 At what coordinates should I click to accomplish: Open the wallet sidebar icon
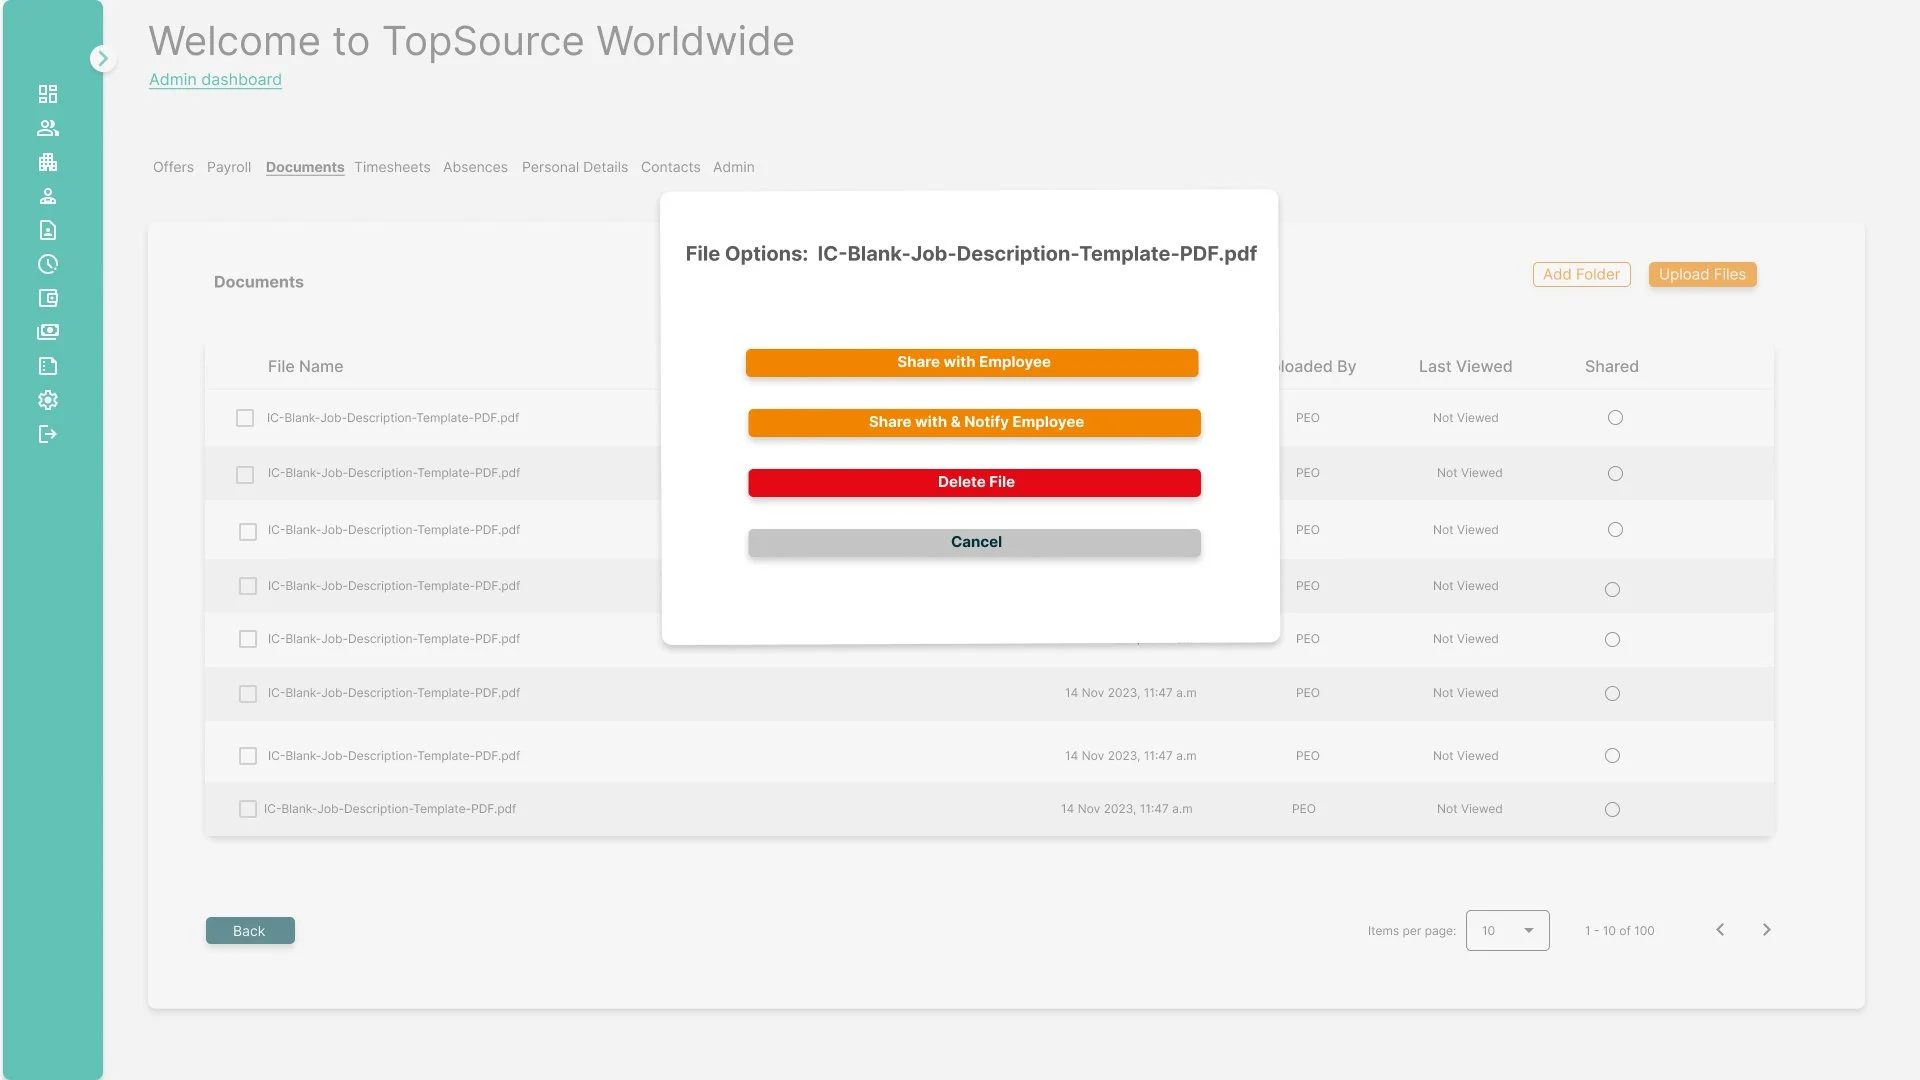tap(48, 298)
